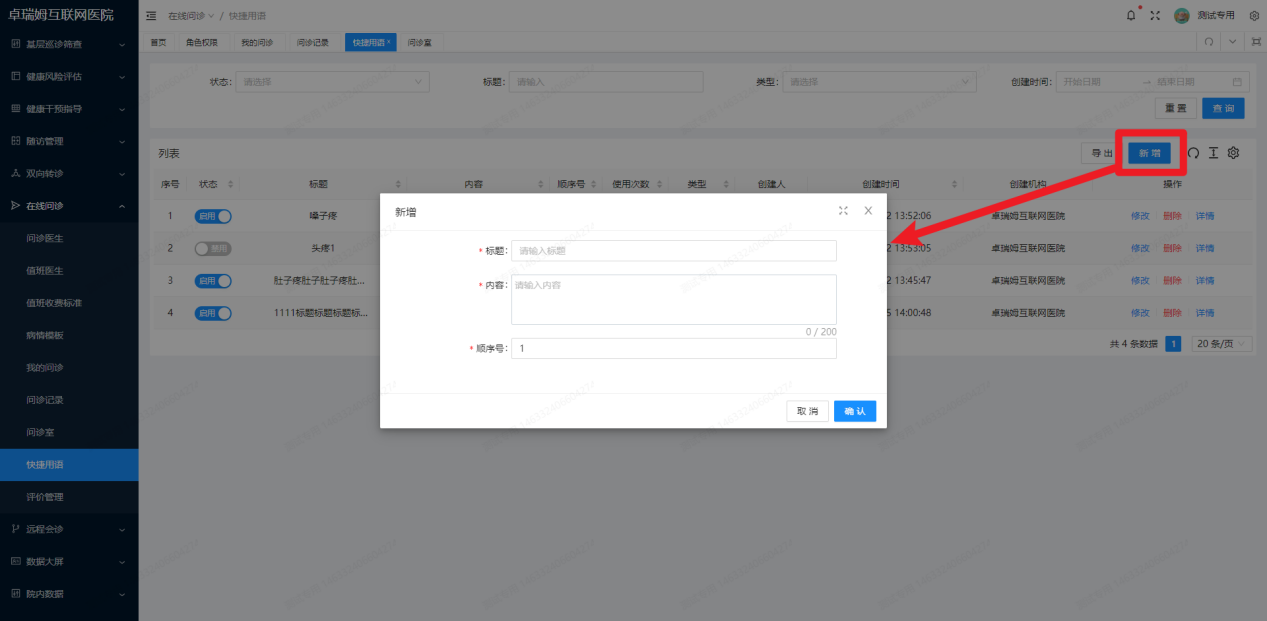Screen dimensions: 1267x621
Task: Click the 取消 button in dialog
Action: pyautogui.click(x=807, y=411)
